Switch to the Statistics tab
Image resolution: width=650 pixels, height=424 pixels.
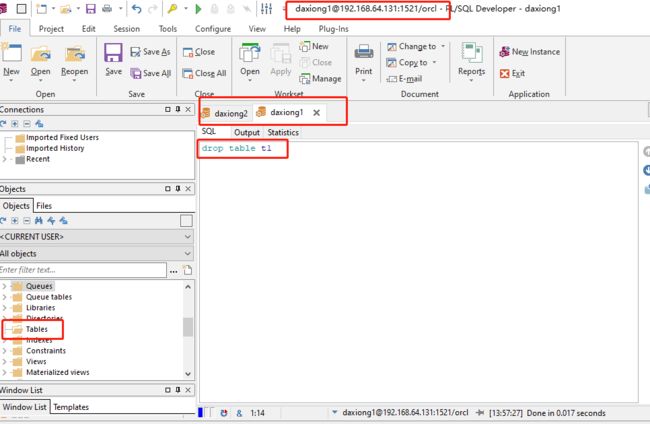coord(283,133)
